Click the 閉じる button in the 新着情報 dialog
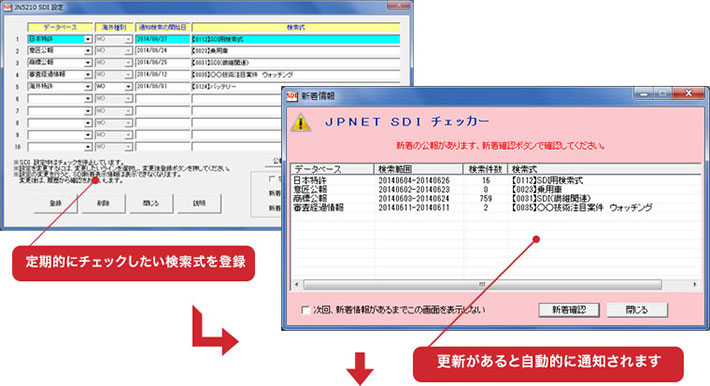The width and height of the screenshot is (710, 386). 637,310
